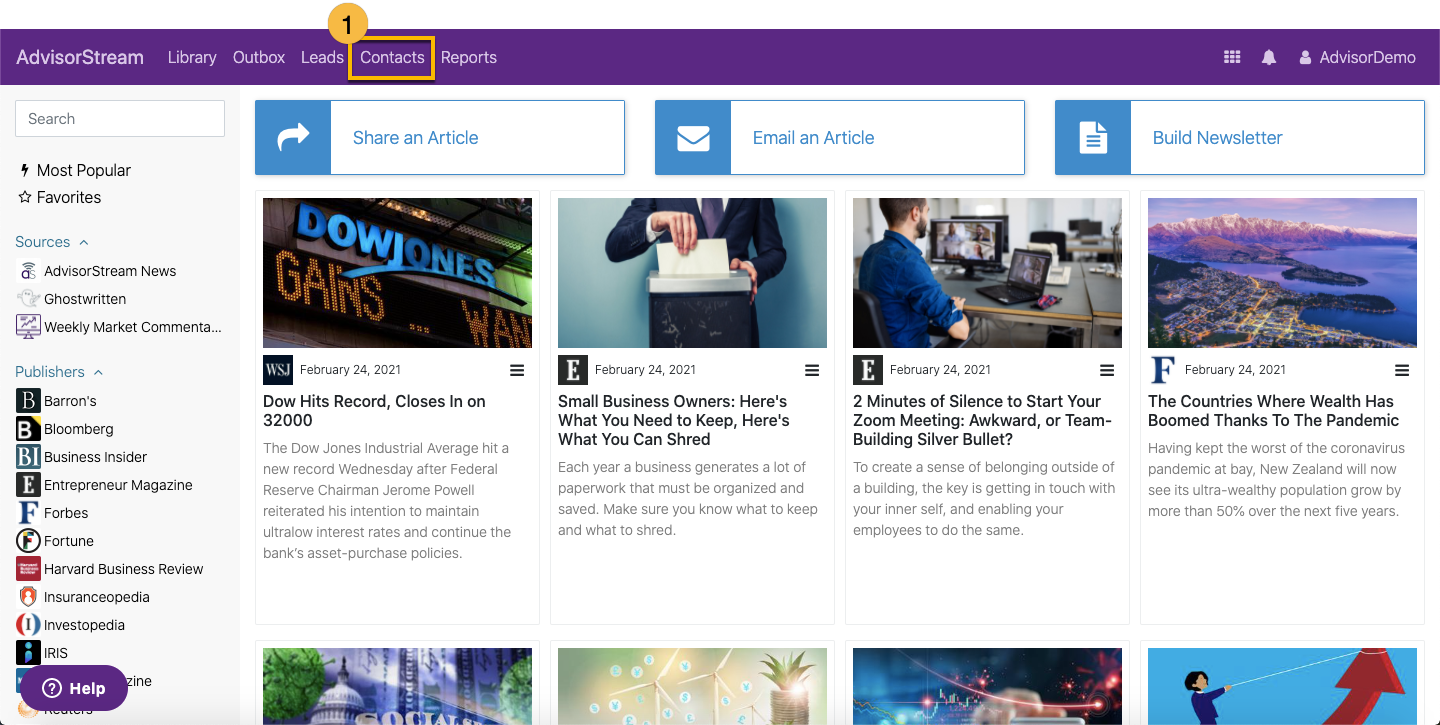Image resolution: width=1440 pixels, height=725 pixels.
Task: Open Small Business Owners headline
Action: 673,420
